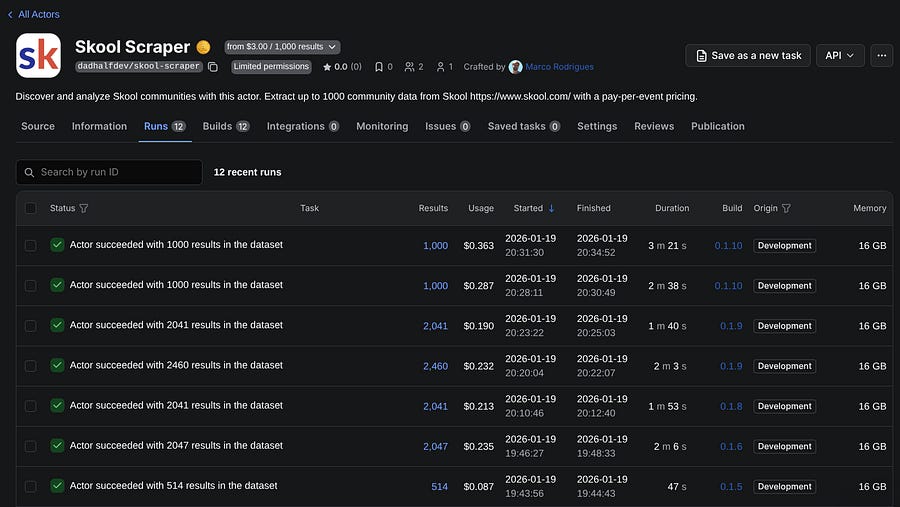The width and height of the screenshot is (900, 507).
Task: Click the search magnifier icon
Action: click(x=29, y=172)
